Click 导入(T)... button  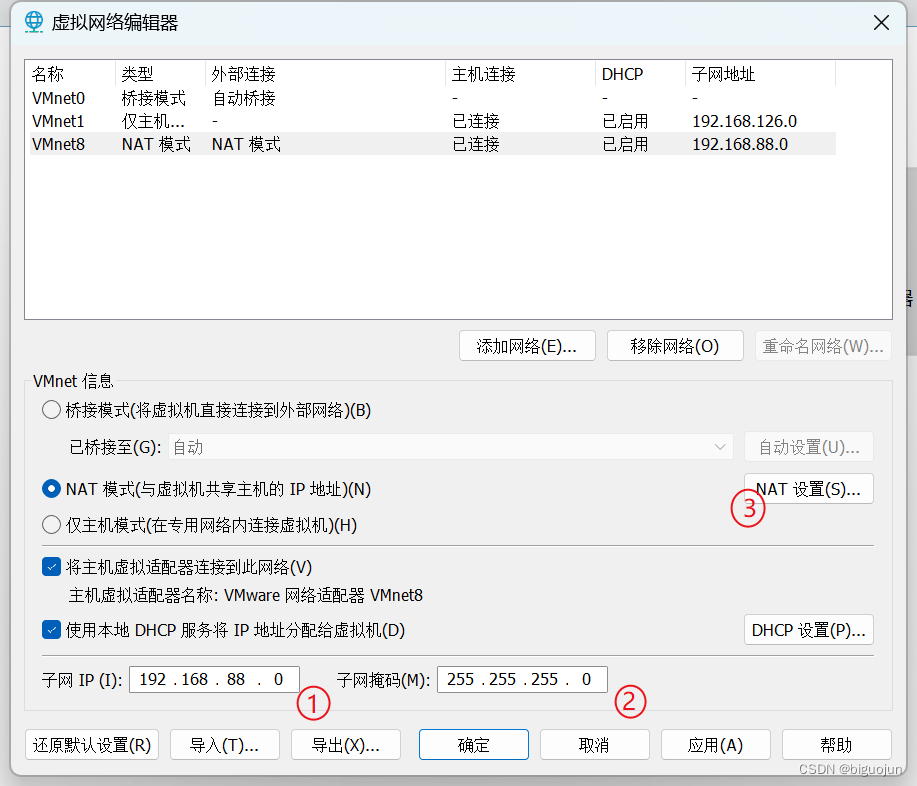pos(225,744)
